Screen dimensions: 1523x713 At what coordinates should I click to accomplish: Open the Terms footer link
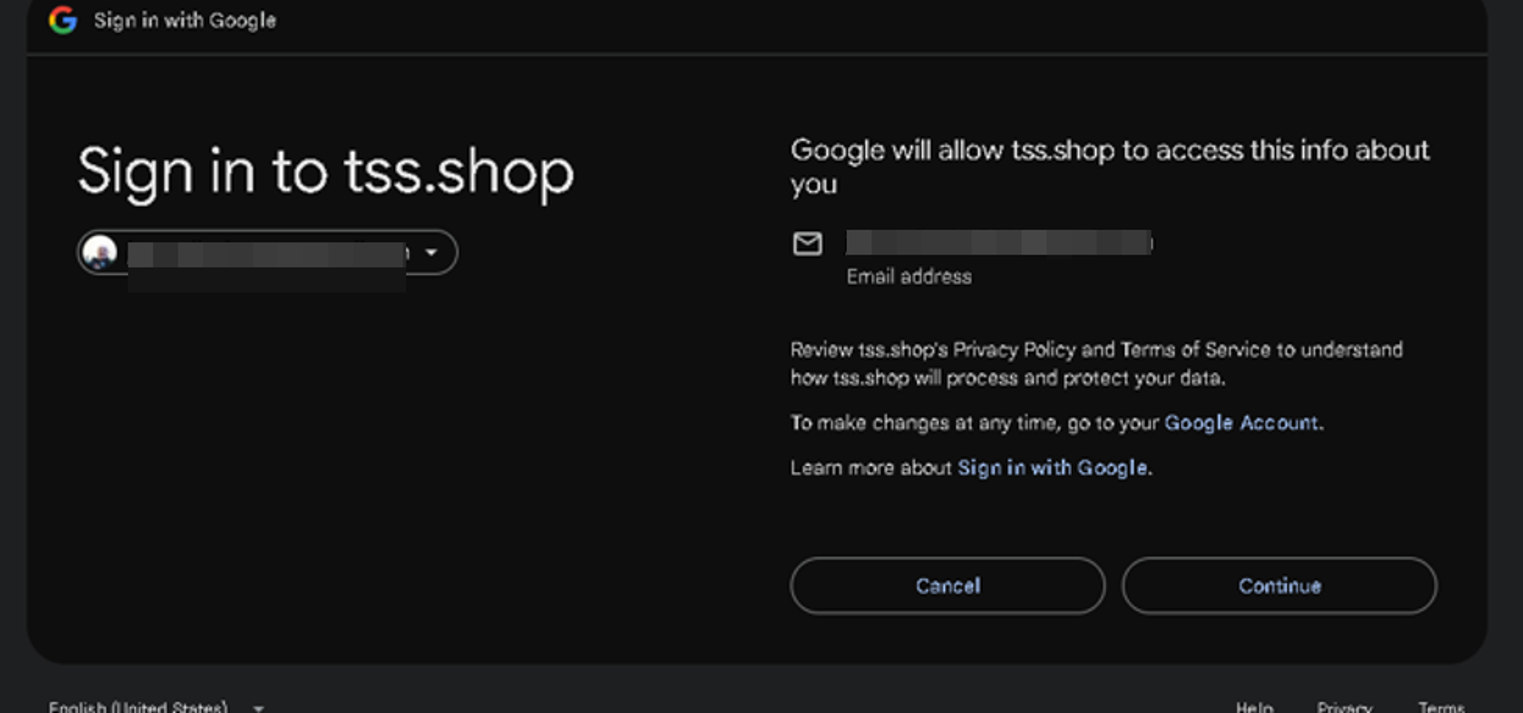click(x=1441, y=707)
